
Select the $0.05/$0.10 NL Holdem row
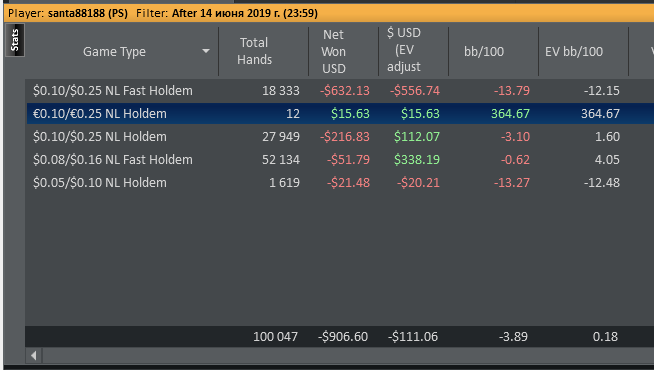pos(340,182)
